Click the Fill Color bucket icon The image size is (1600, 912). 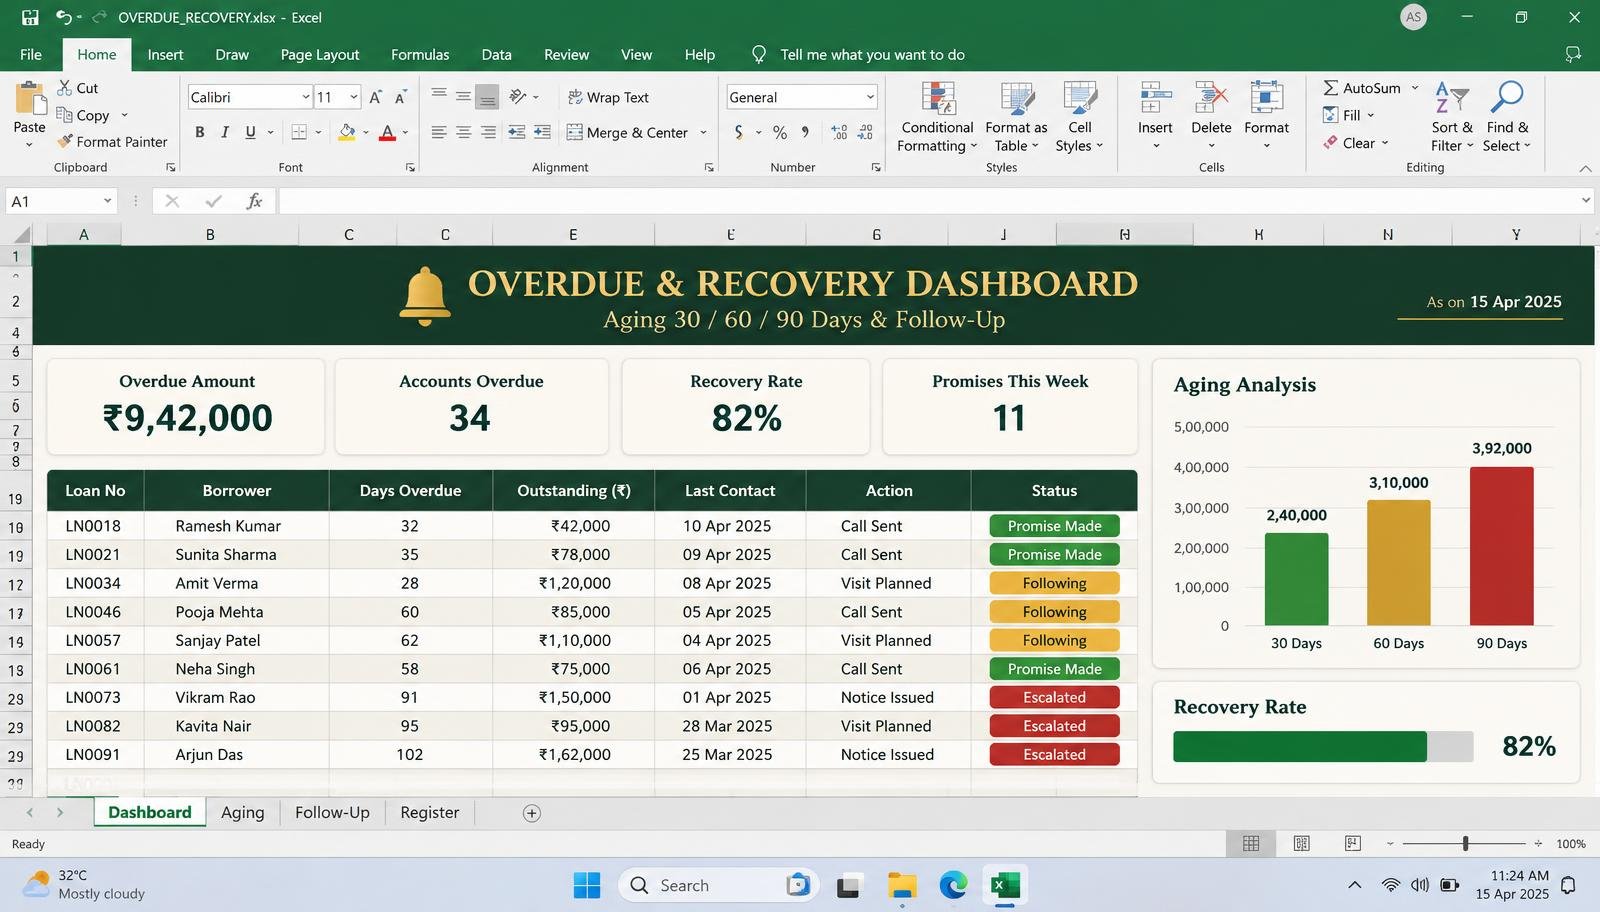347,132
